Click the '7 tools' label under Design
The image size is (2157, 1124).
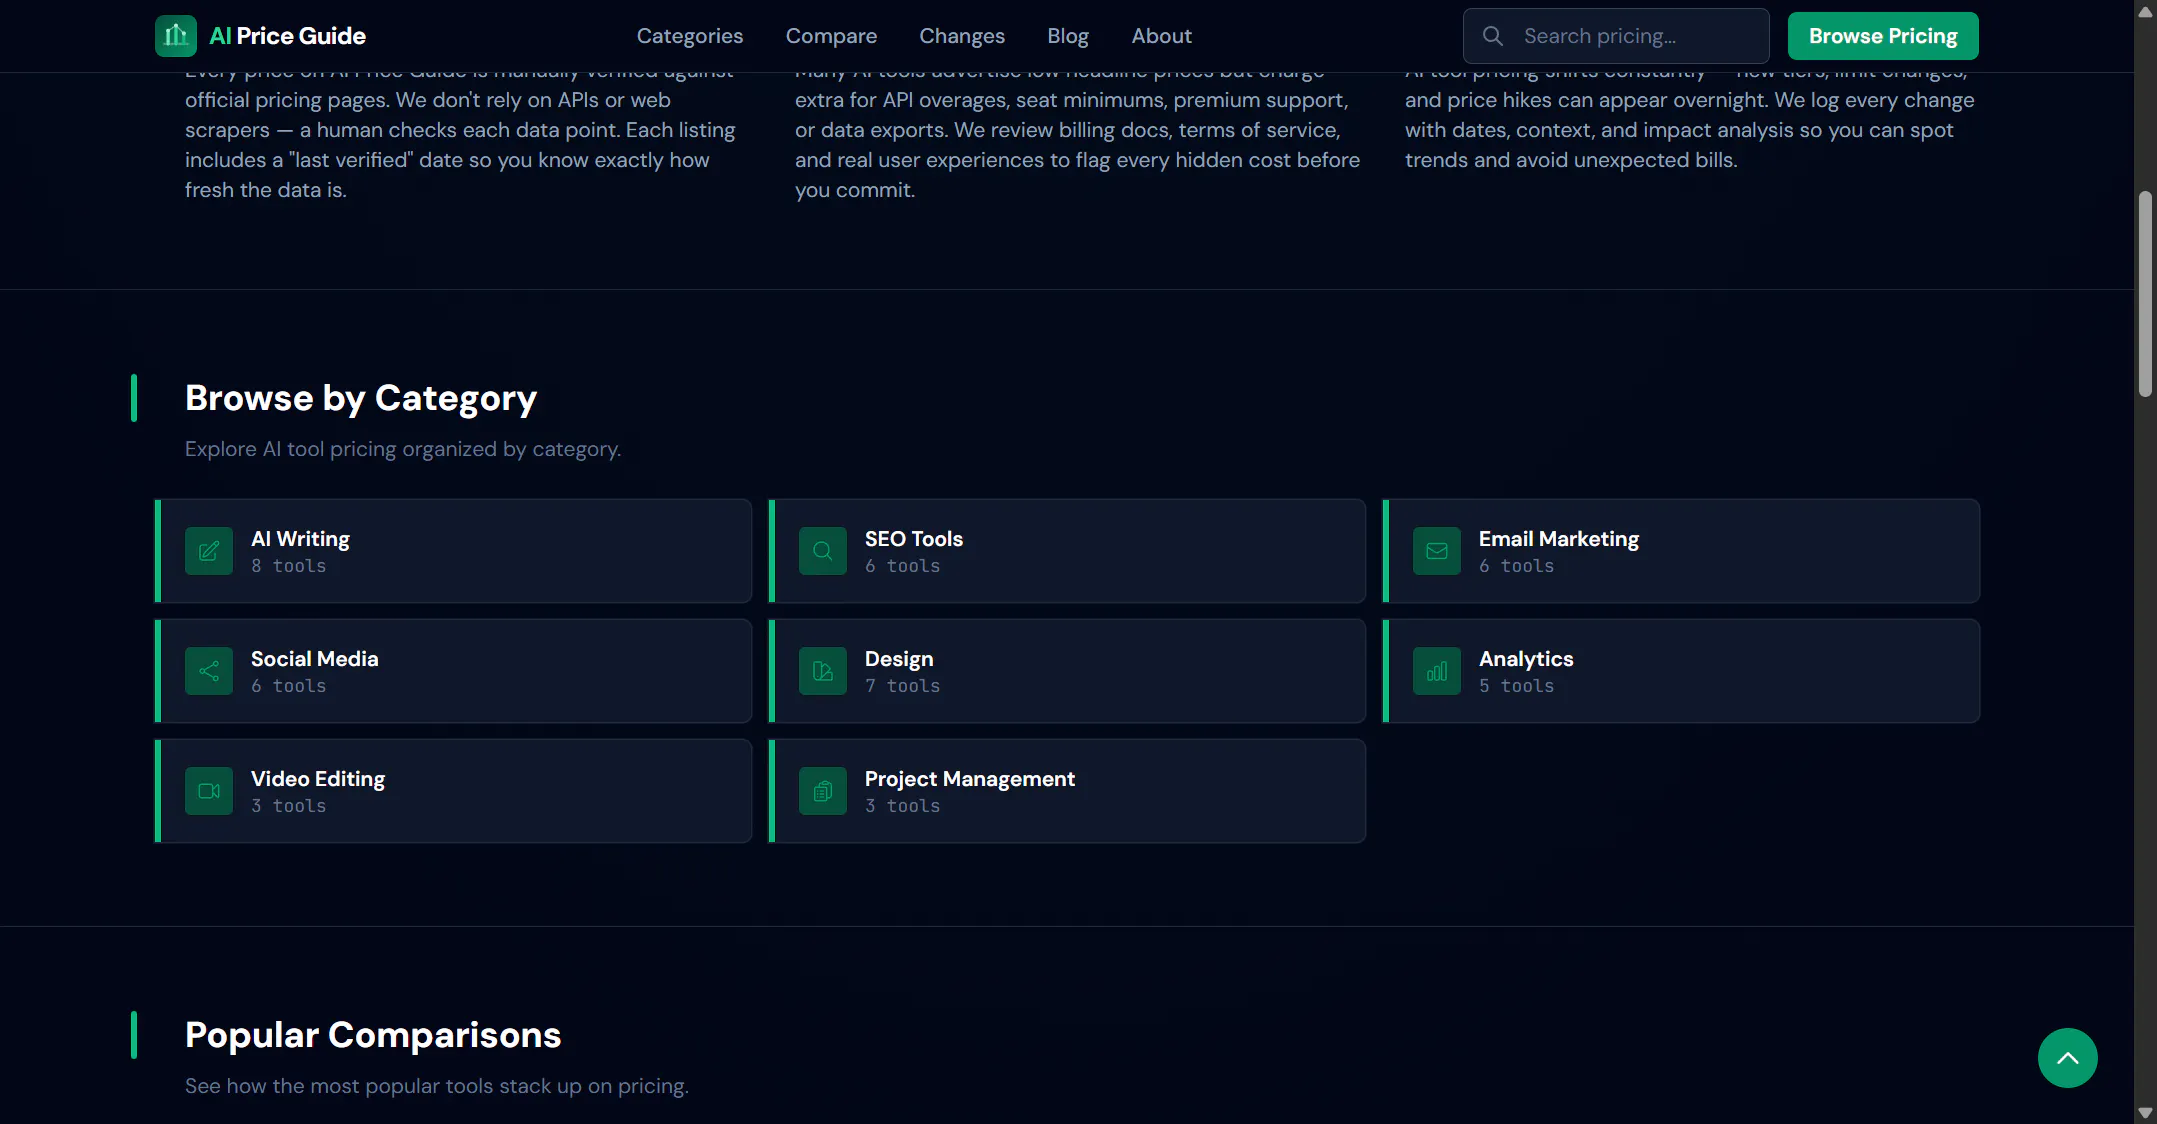[x=903, y=686]
